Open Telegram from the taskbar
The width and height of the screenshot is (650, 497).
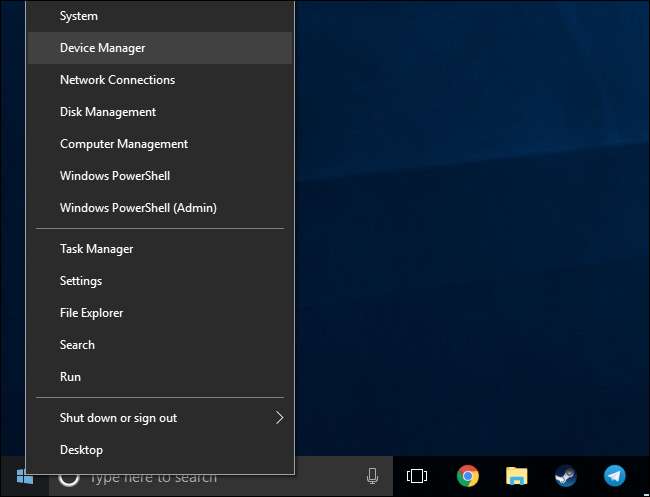614,477
